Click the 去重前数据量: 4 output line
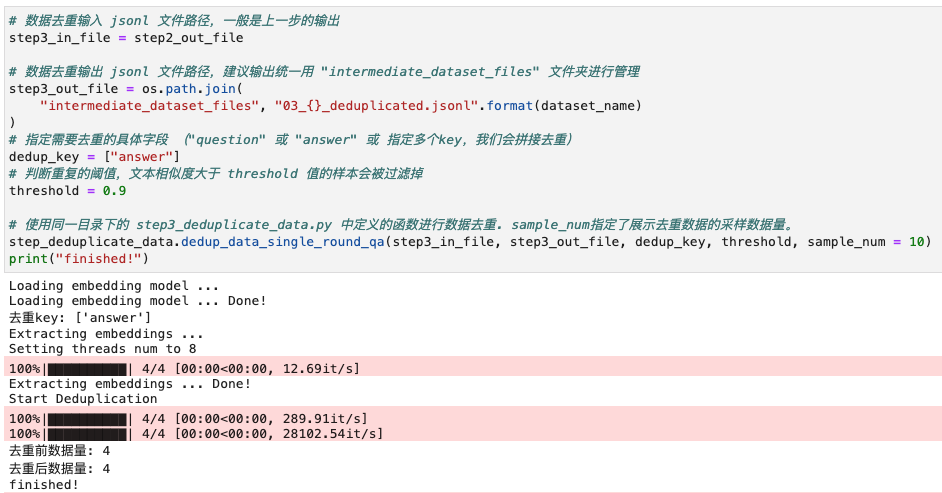 point(59,451)
